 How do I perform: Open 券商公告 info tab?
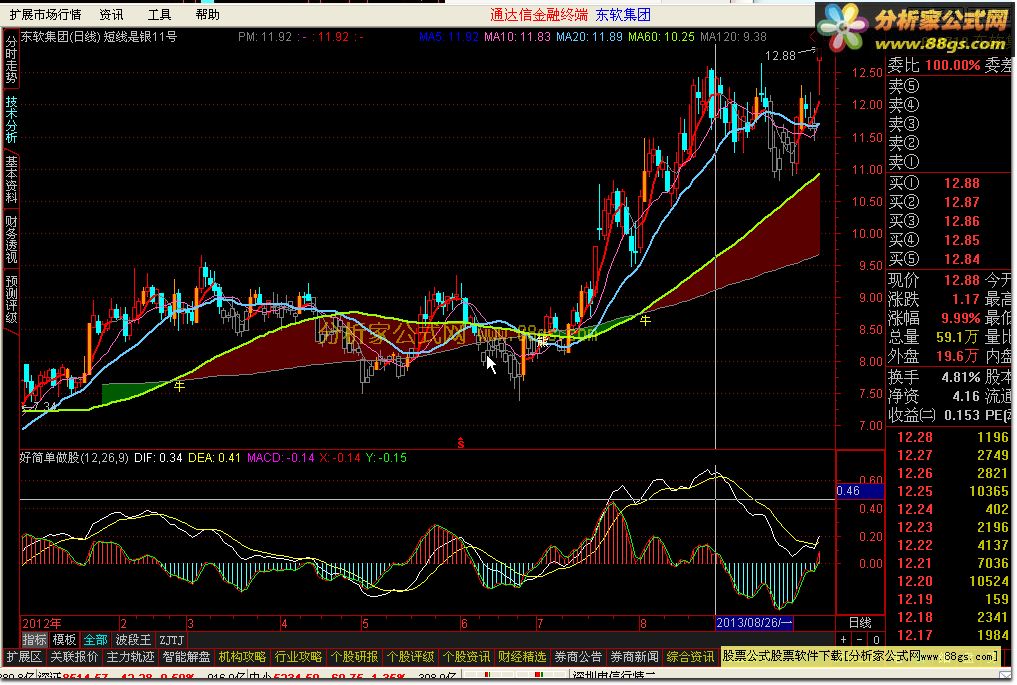[579, 656]
